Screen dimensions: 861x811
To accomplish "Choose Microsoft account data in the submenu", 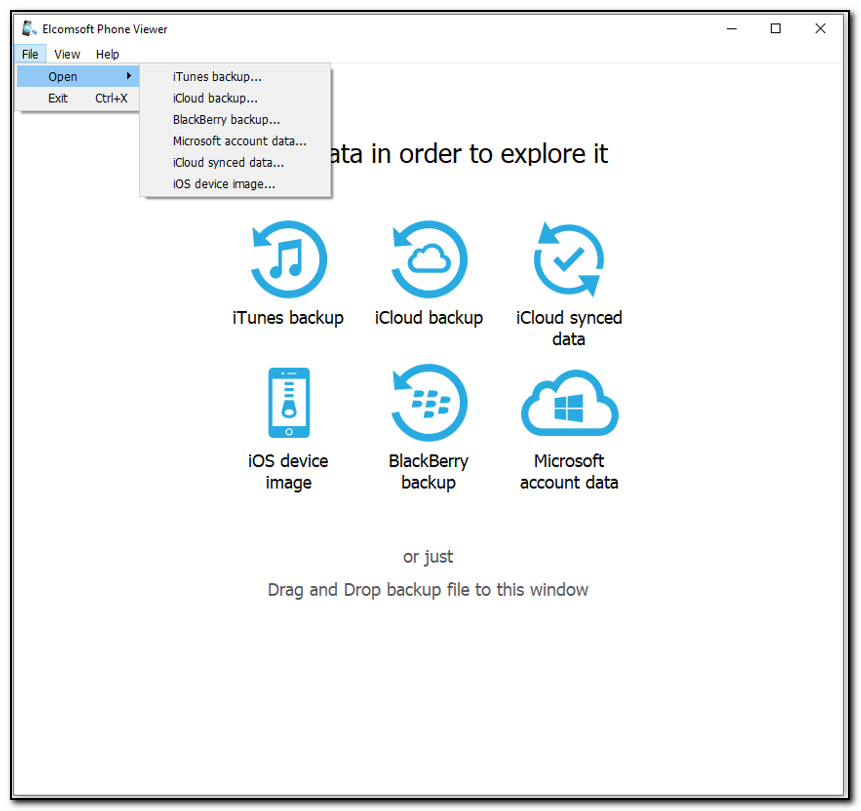I will point(240,141).
